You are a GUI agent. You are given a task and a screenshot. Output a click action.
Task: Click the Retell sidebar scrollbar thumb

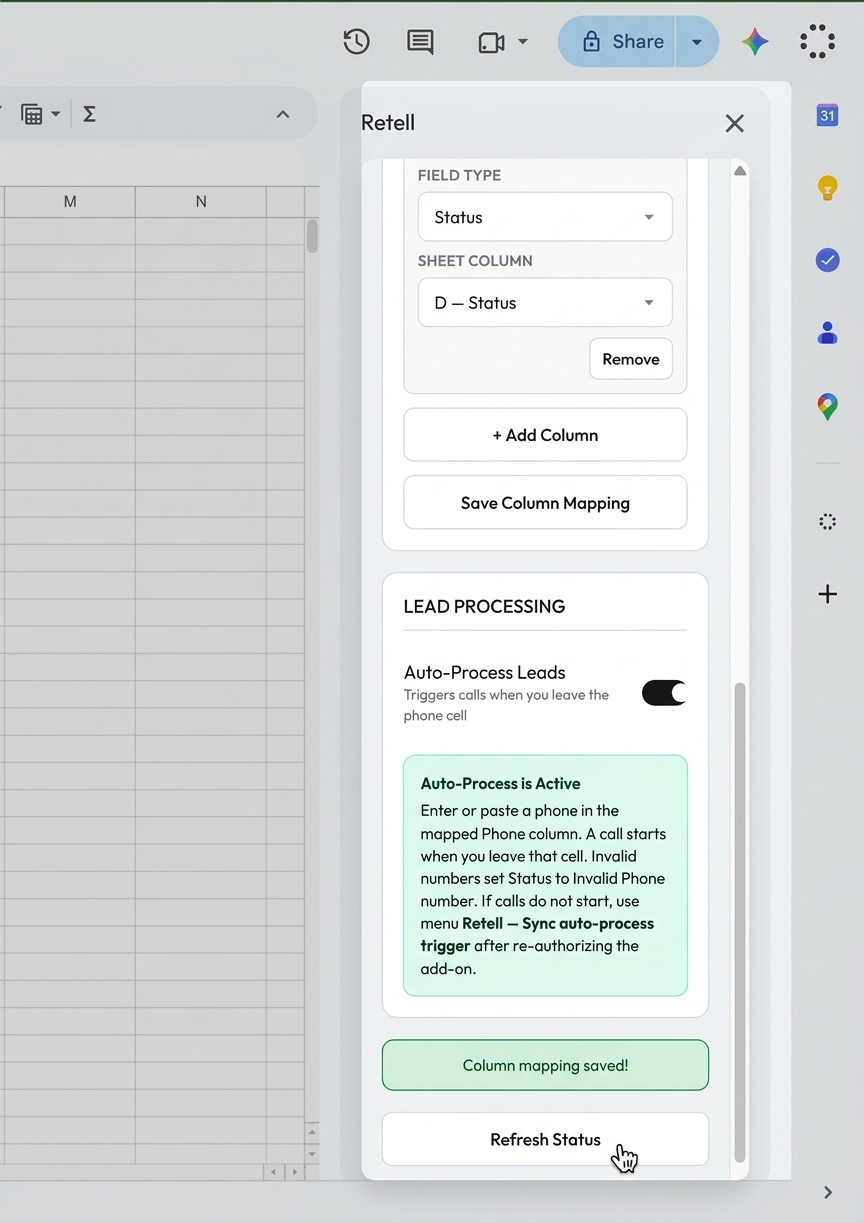(x=740, y=922)
